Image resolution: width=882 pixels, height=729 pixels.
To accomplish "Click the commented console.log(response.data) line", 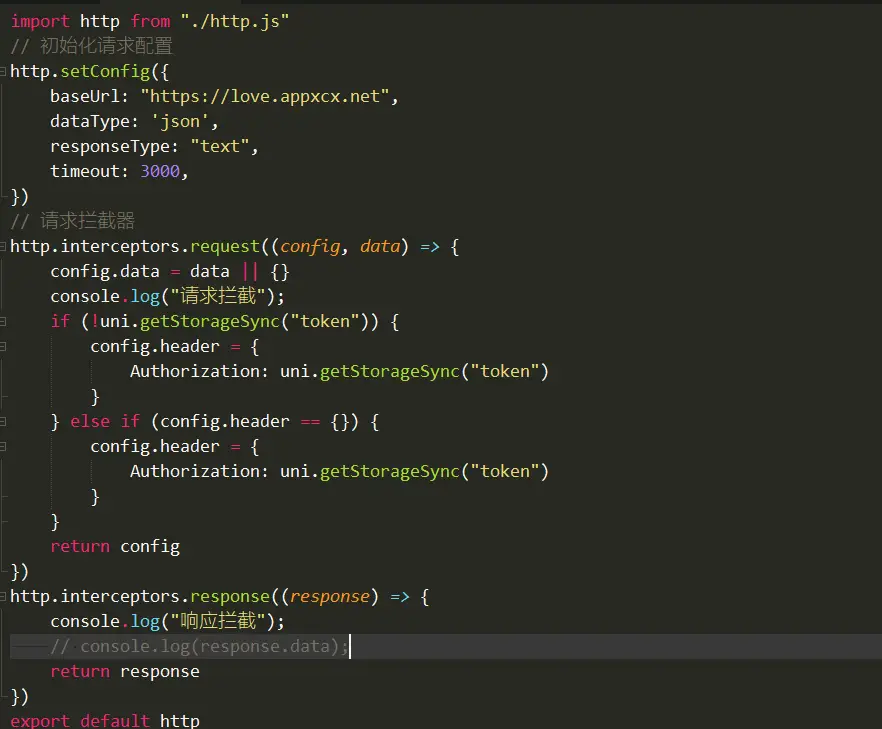I will [200, 647].
